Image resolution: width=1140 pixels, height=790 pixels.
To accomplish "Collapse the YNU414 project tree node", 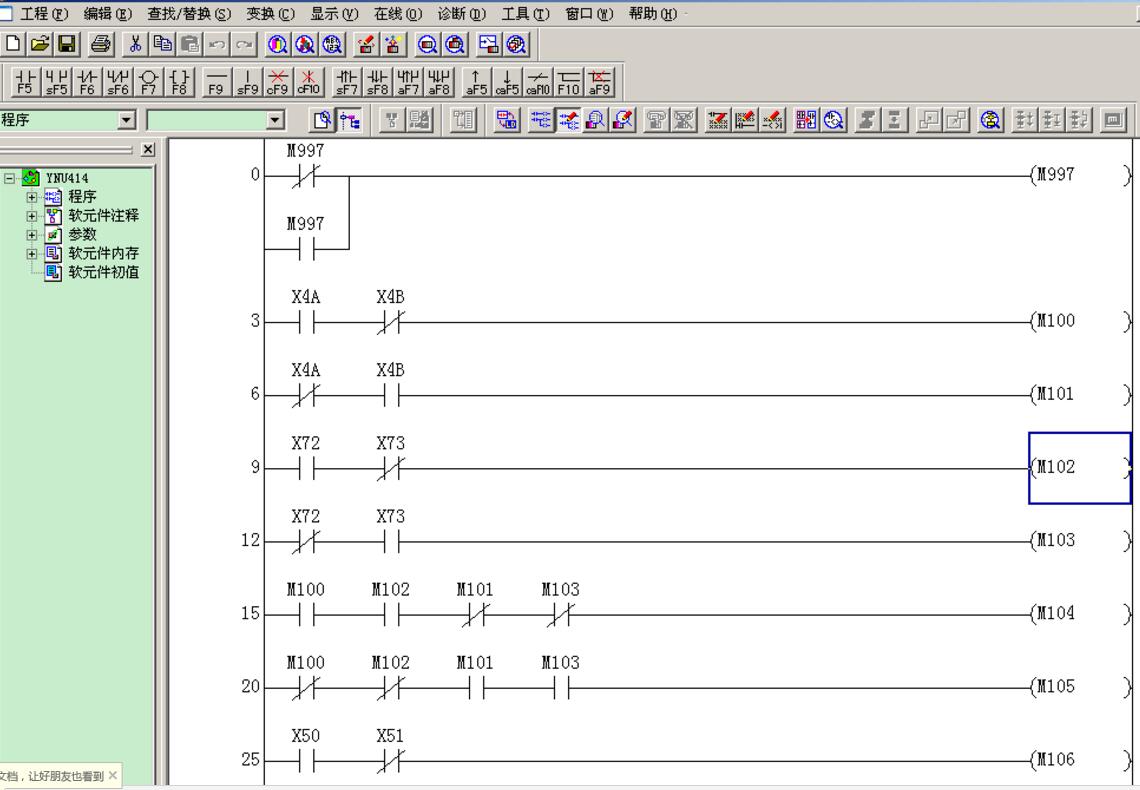I will click(9, 177).
